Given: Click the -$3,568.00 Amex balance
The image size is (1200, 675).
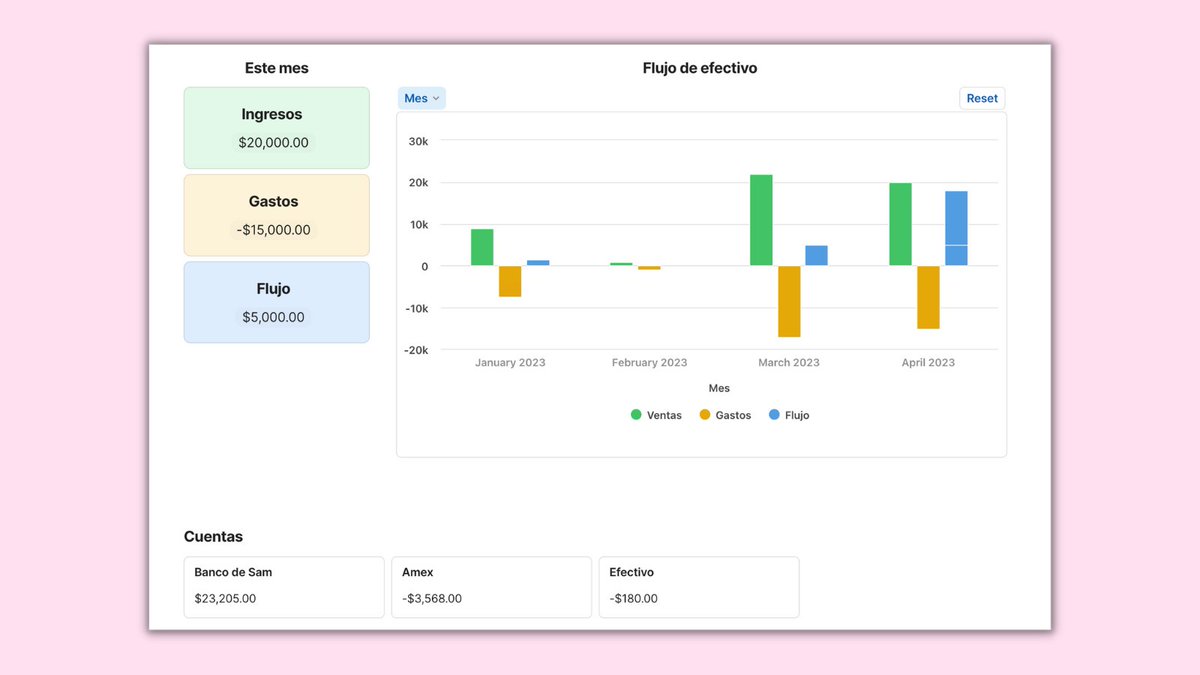Looking at the screenshot, I should [x=432, y=599].
